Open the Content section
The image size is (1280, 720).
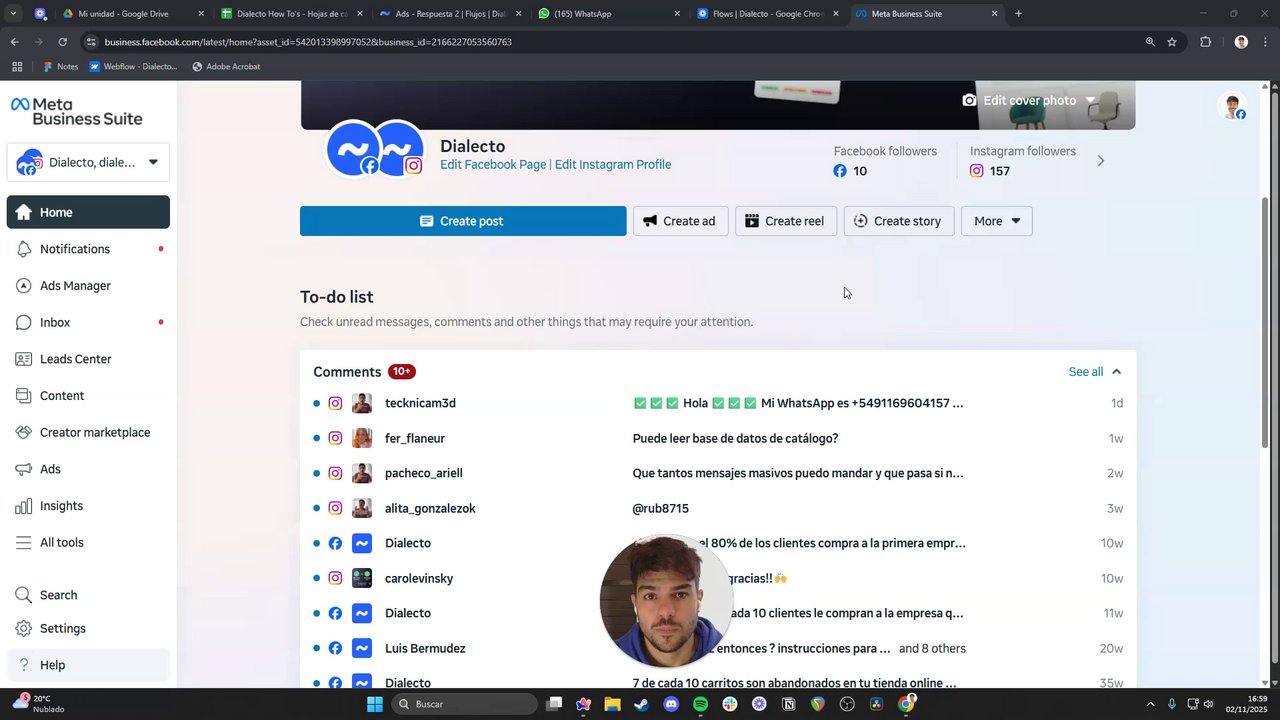click(88, 396)
